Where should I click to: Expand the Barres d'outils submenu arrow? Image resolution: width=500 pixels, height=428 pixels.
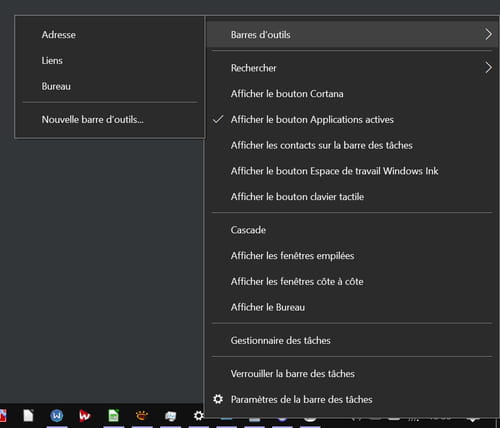point(488,34)
